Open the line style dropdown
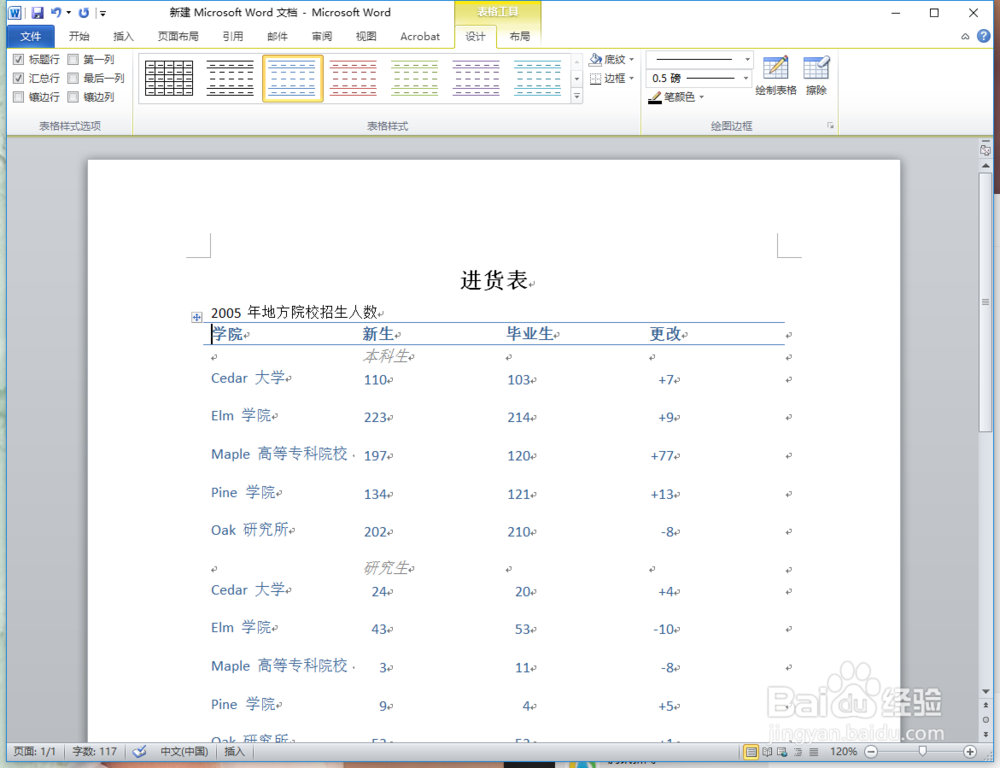This screenshot has height=768, width=1000. coord(698,58)
